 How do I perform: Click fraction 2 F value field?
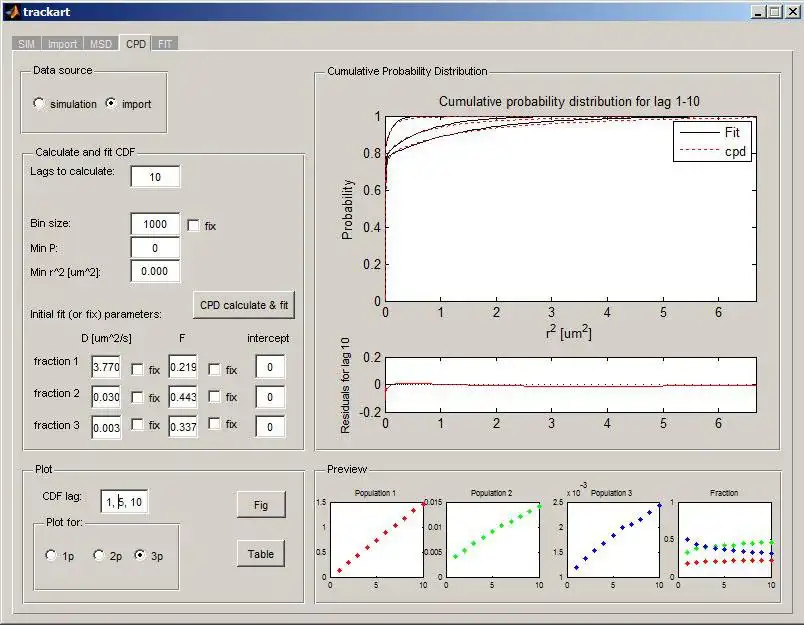pos(183,397)
